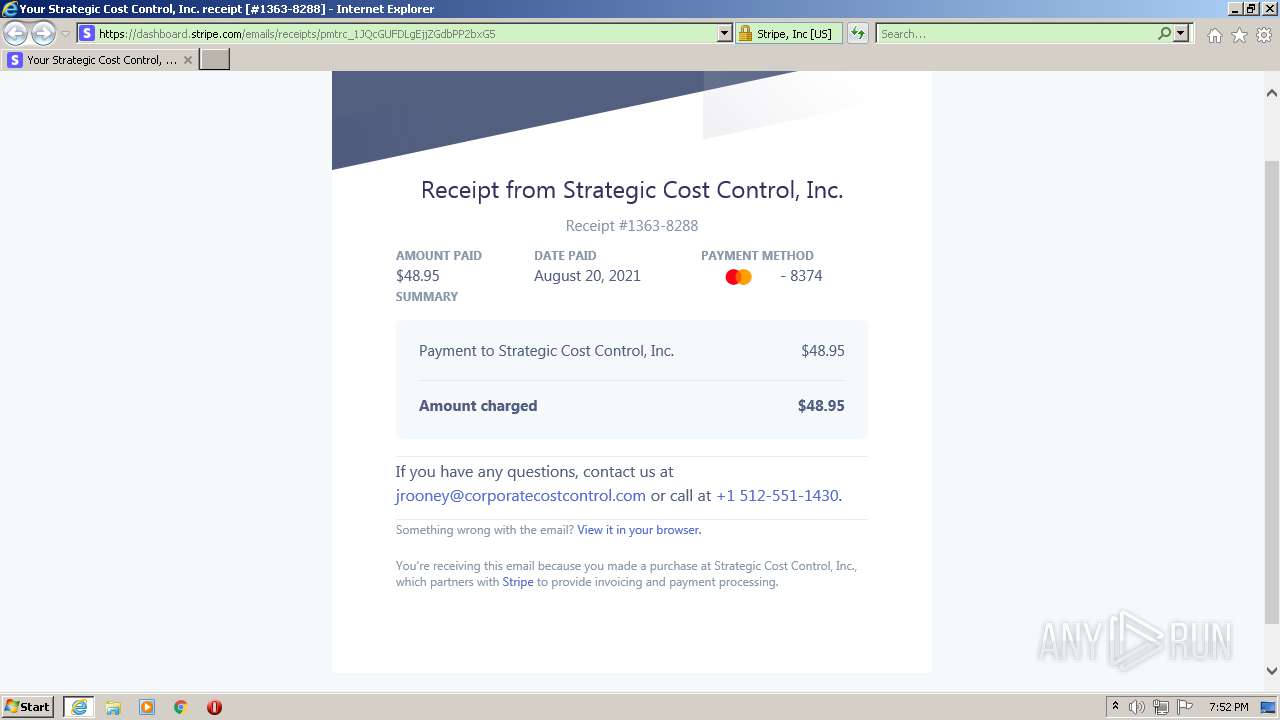1280x720 pixels.
Task: Click the 7:52 PM system clock
Action: click(1228, 707)
